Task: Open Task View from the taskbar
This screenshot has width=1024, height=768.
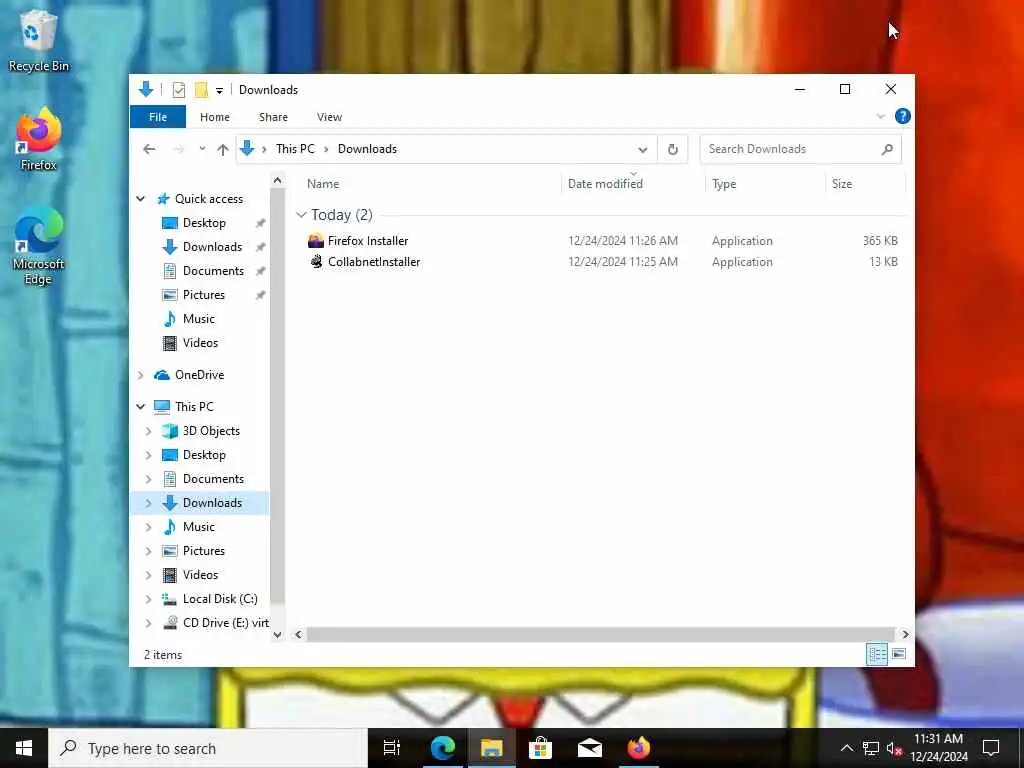Action: 392,748
